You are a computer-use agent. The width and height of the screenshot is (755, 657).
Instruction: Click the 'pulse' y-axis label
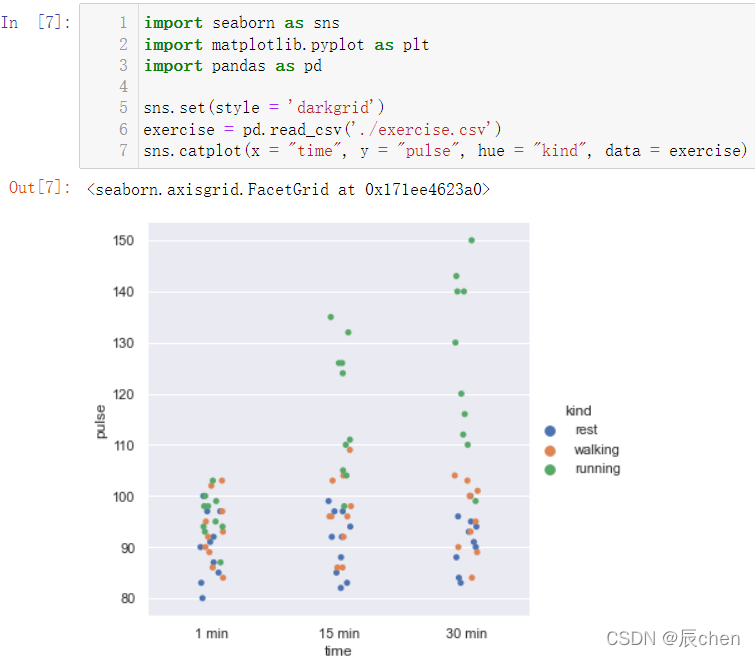100,421
